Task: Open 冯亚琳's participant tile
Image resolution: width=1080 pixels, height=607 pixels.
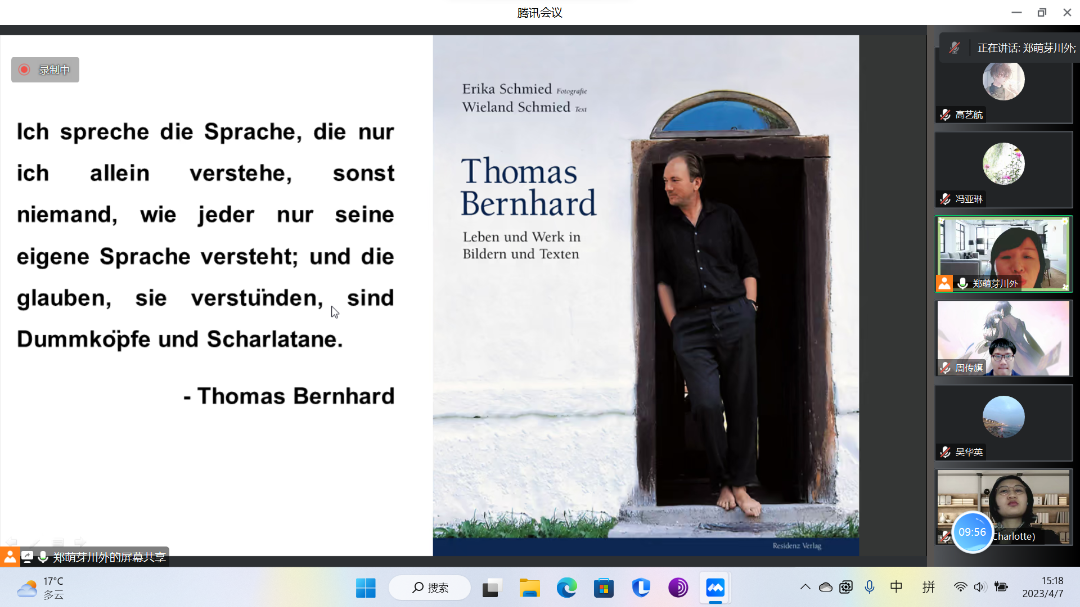Action: point(1004,169)
